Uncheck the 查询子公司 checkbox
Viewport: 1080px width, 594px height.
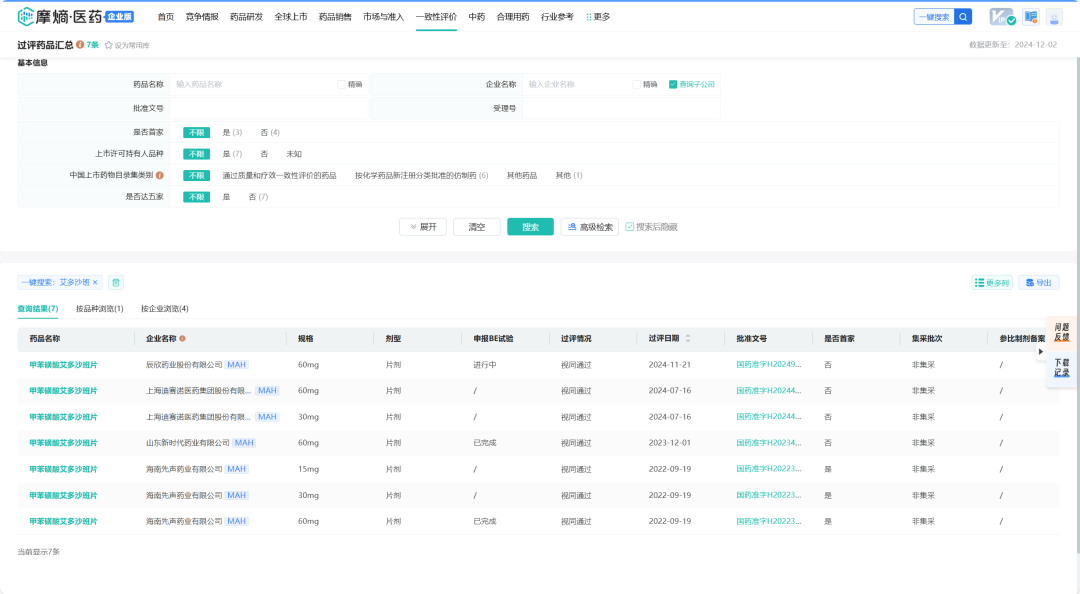click(x=673, y=84)
